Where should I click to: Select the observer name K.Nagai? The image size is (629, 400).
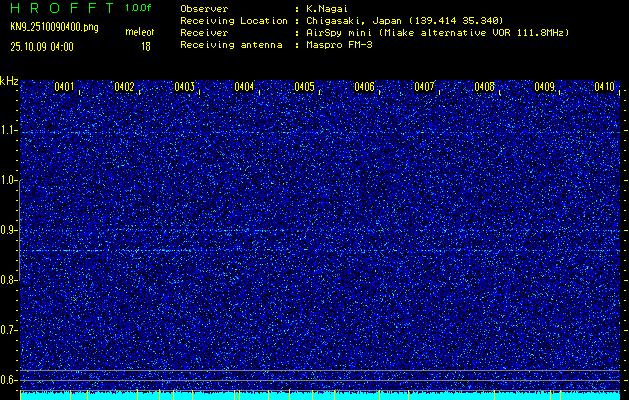327,8
